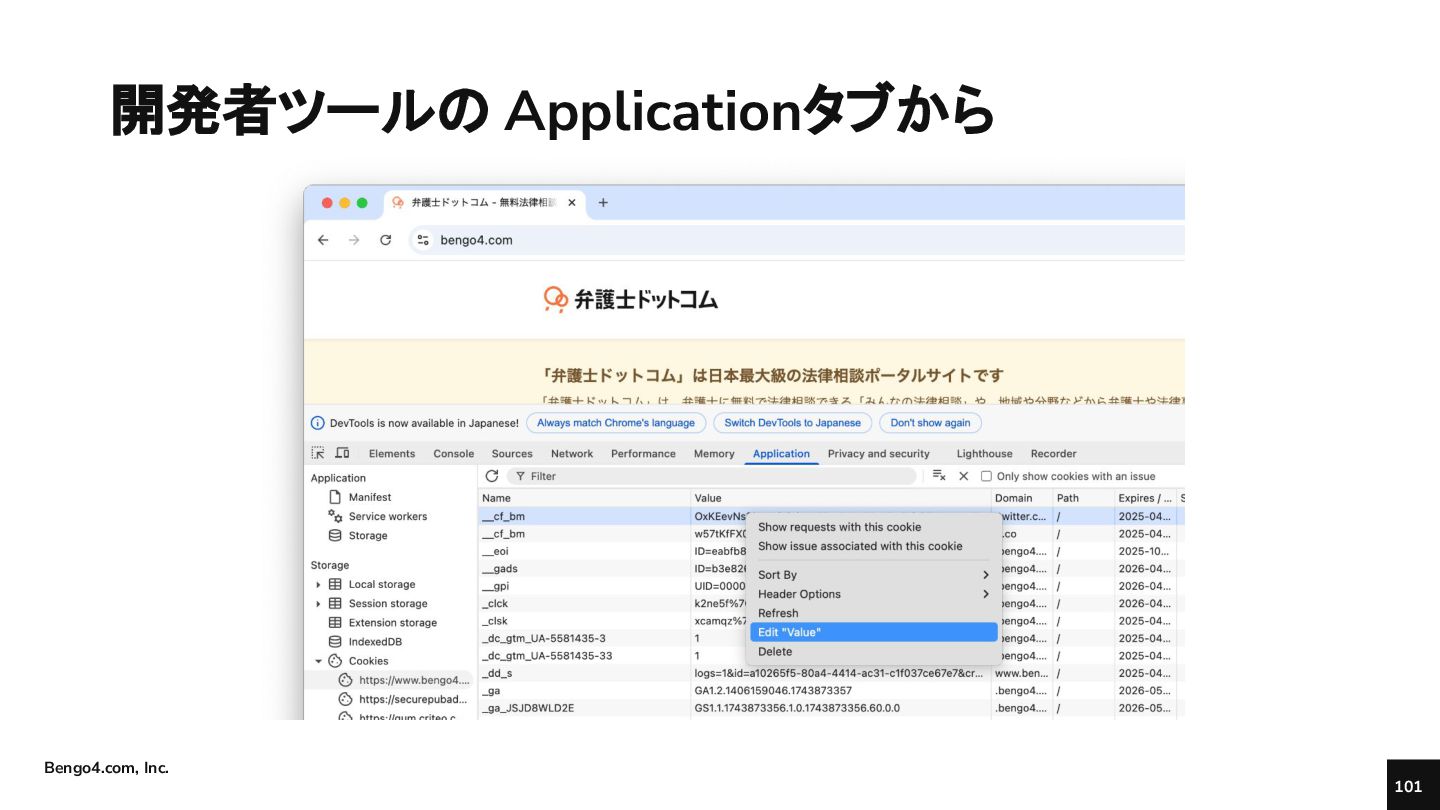Click the browser back arrow

(323, 240)
